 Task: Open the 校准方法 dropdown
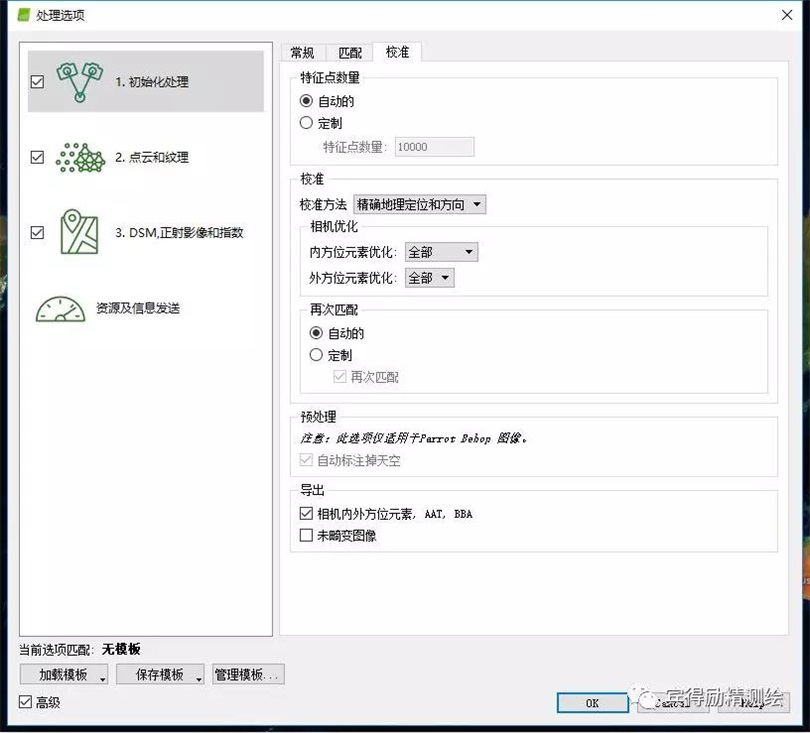pos(419,205)
